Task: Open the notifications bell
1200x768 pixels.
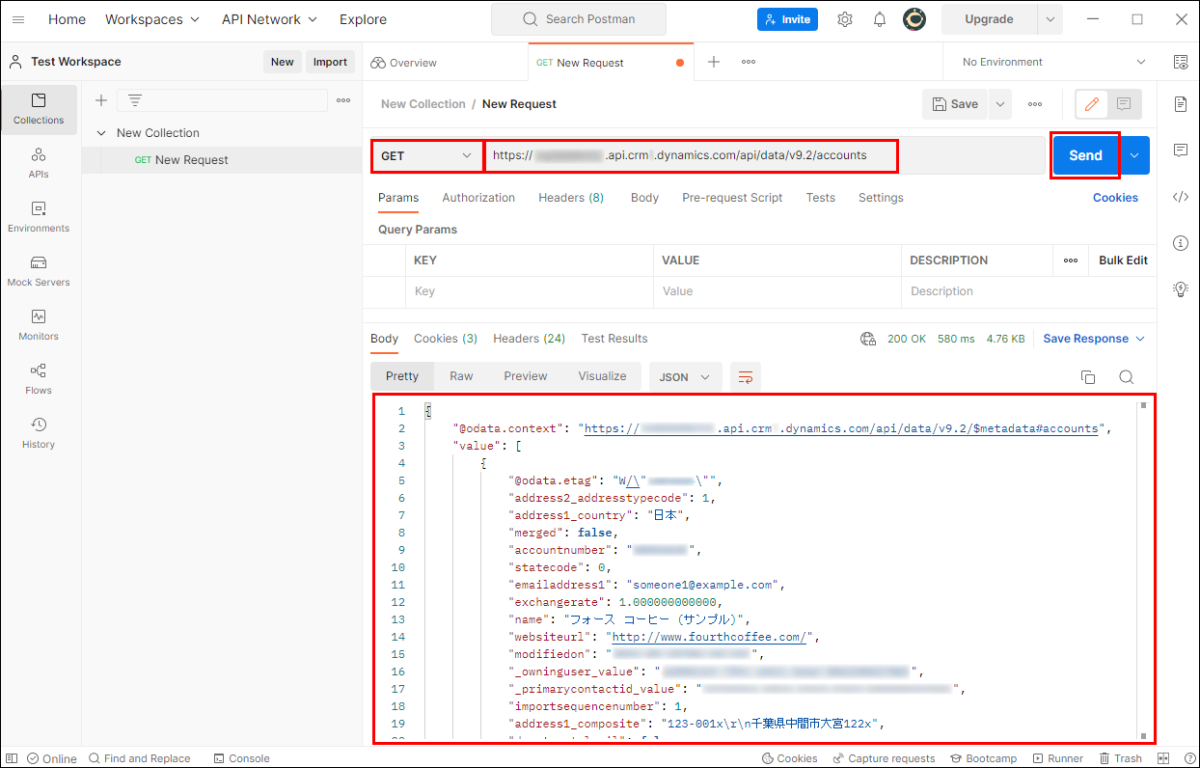Action: (x=879, y=19)
